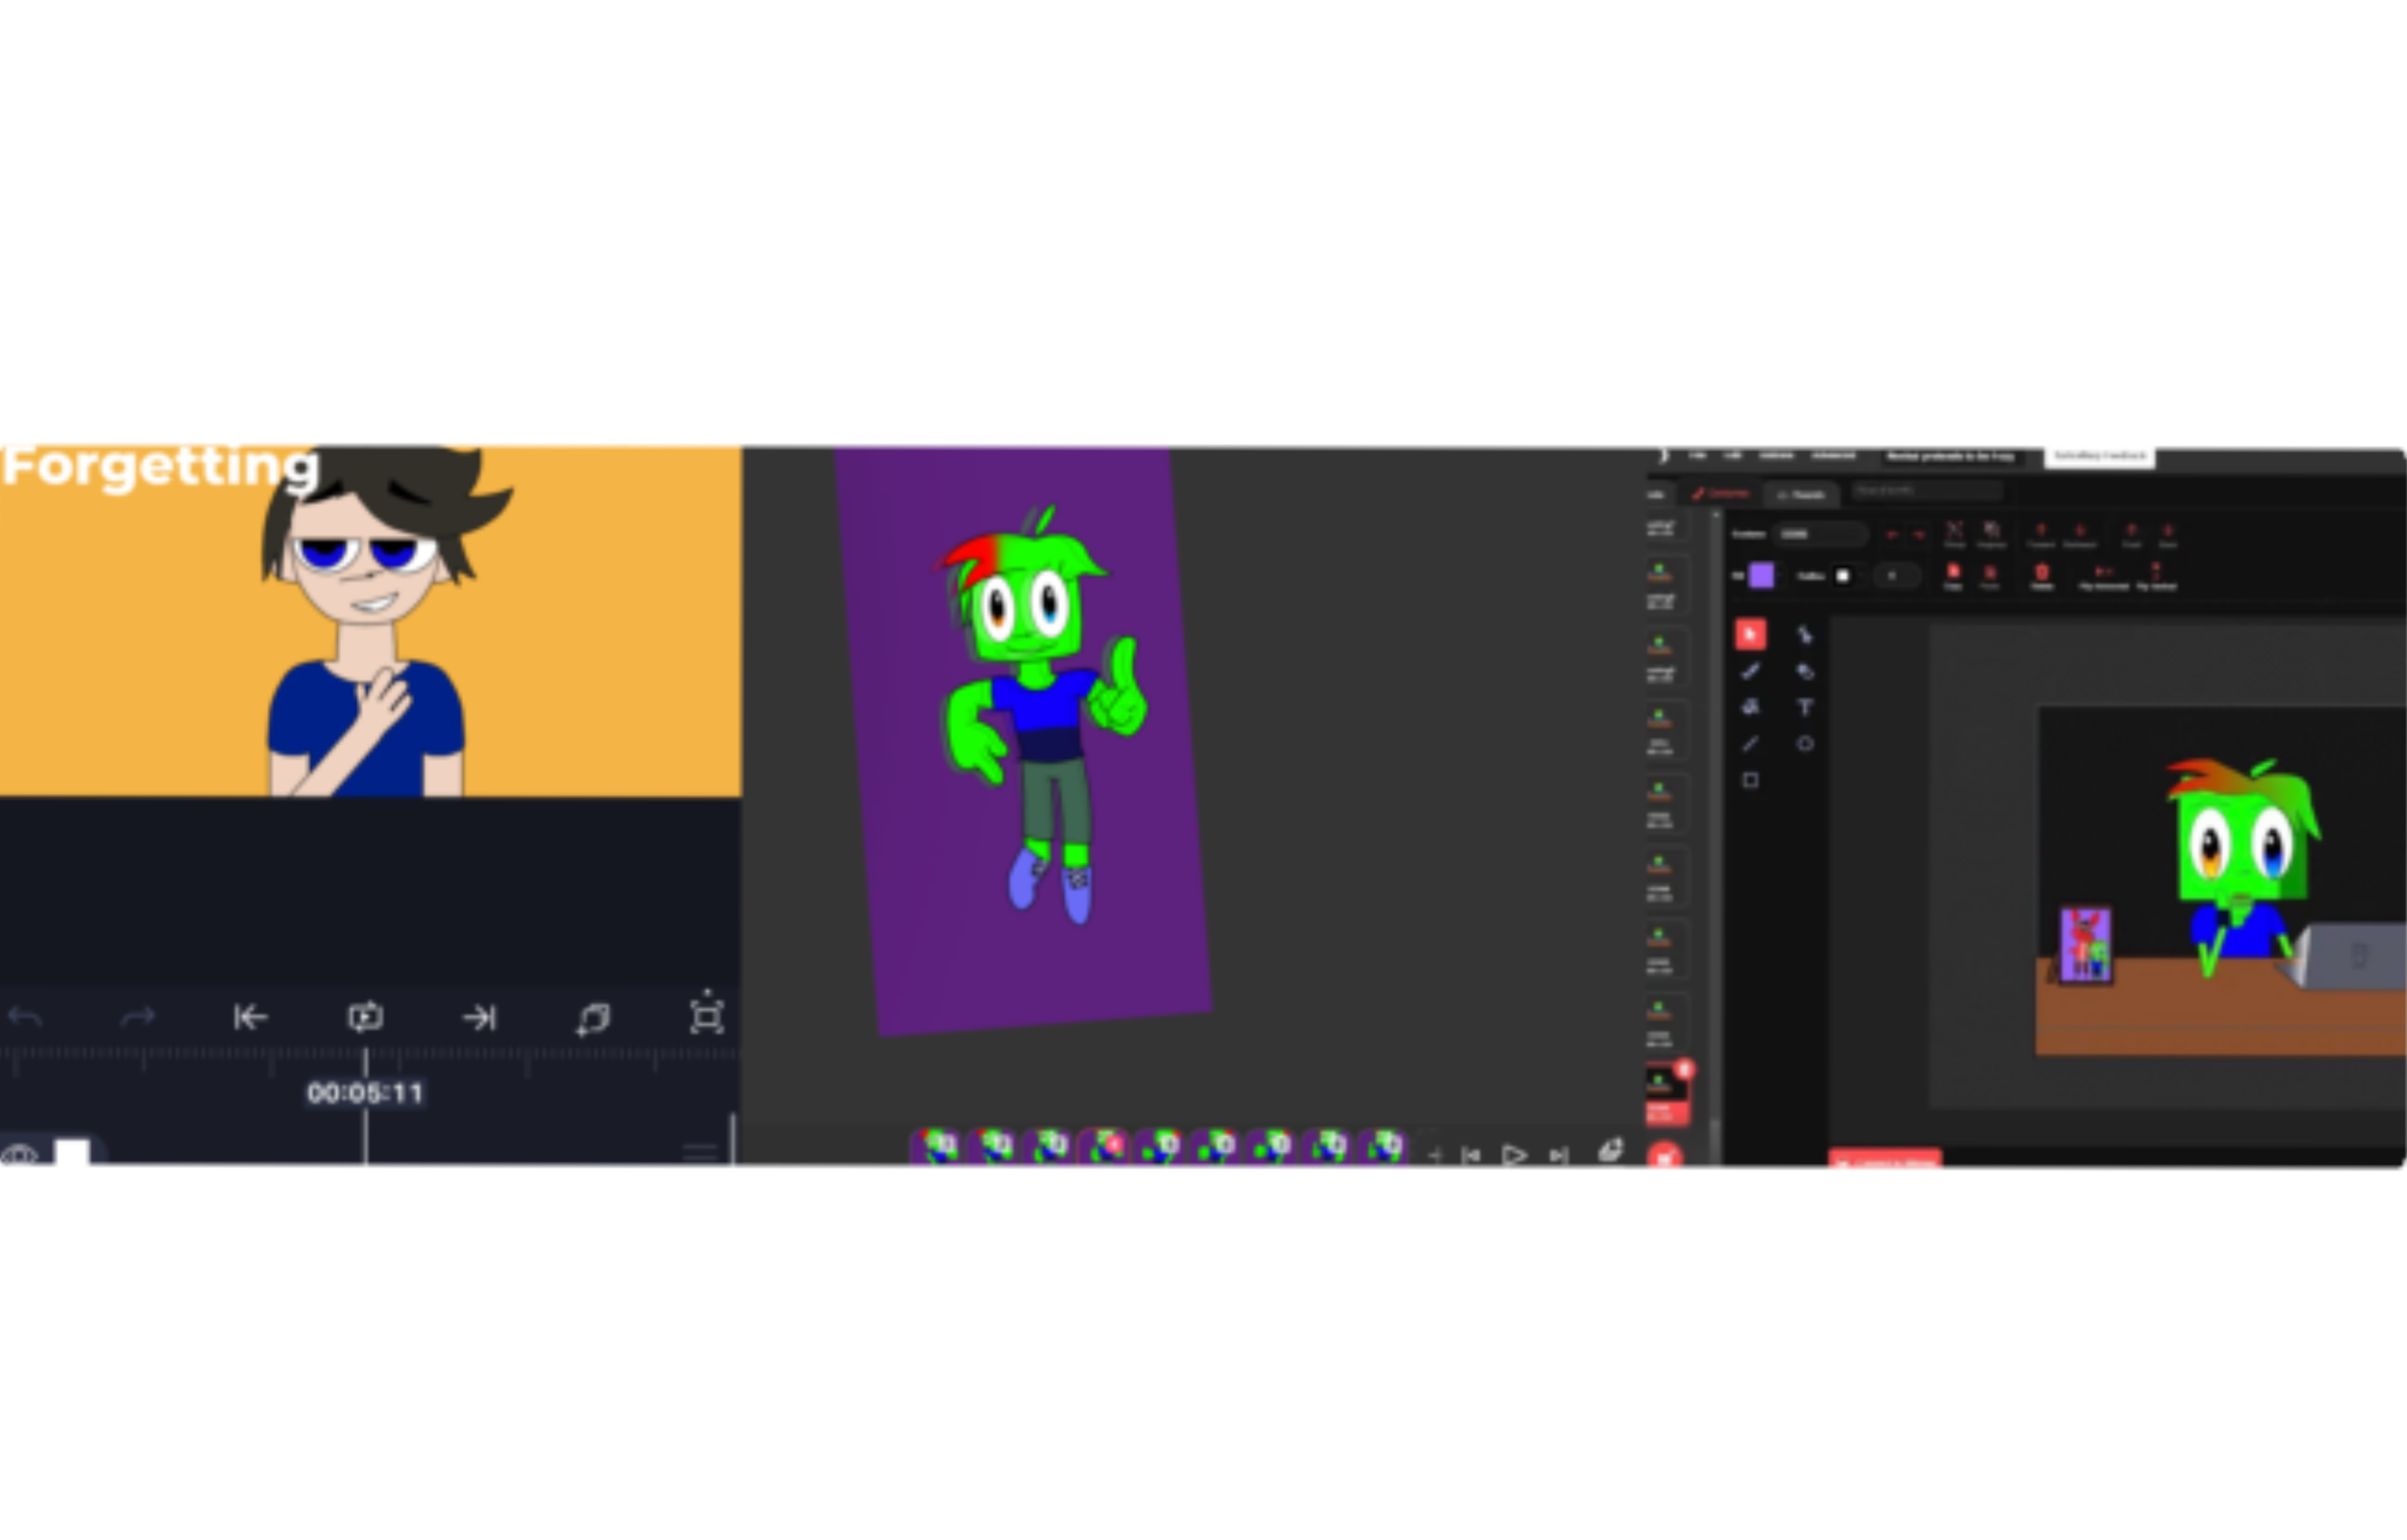Image resolution: width=2407 pixels, height=1540 pixels.
Task: Redo the edit in the video editor
Action: click(x=137, y=1018)
